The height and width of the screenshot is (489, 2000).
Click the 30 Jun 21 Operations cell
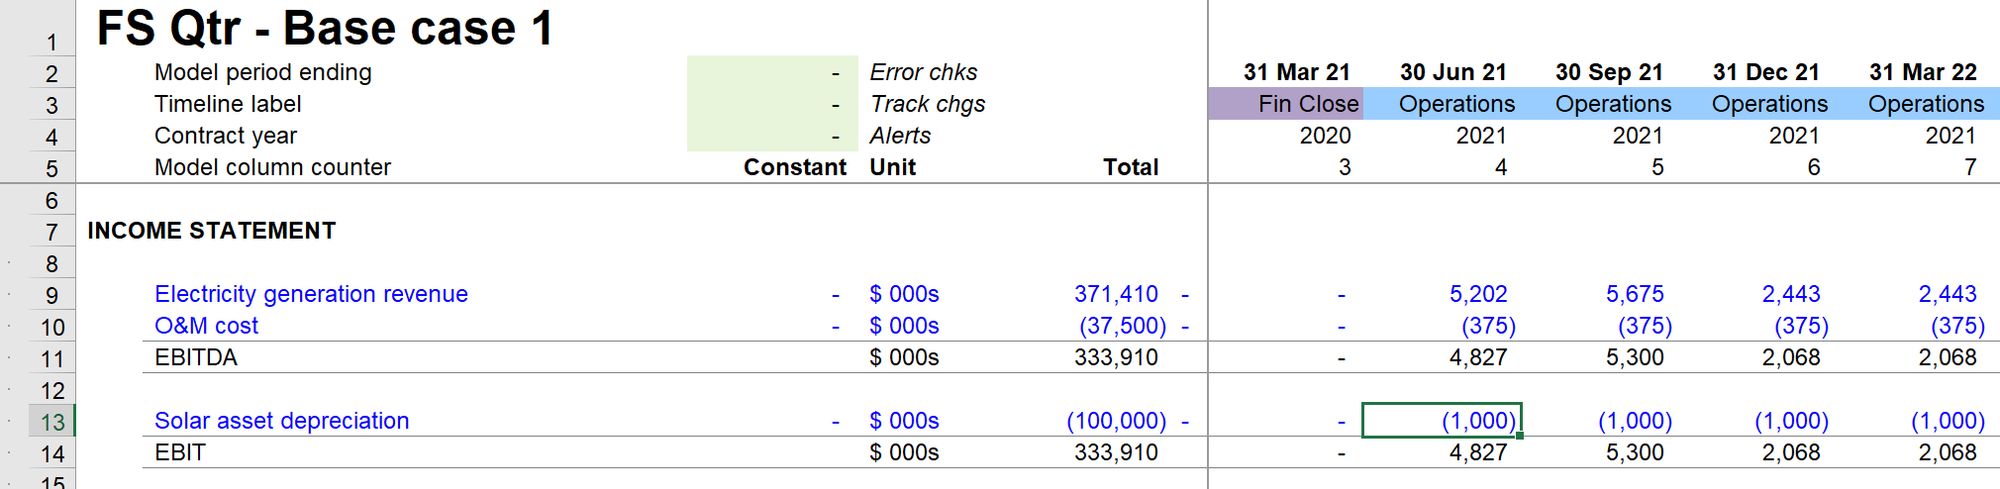[1441, 104]
